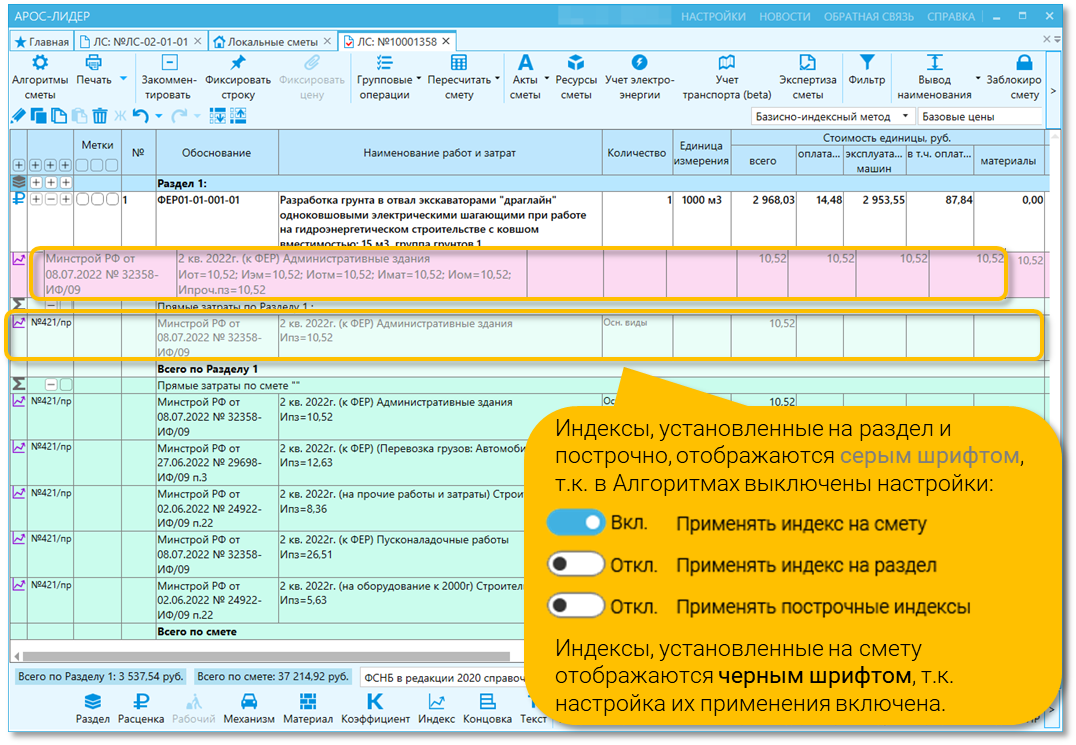
Task: Open Учет транспорта (beta) tool
Action: 727,63
